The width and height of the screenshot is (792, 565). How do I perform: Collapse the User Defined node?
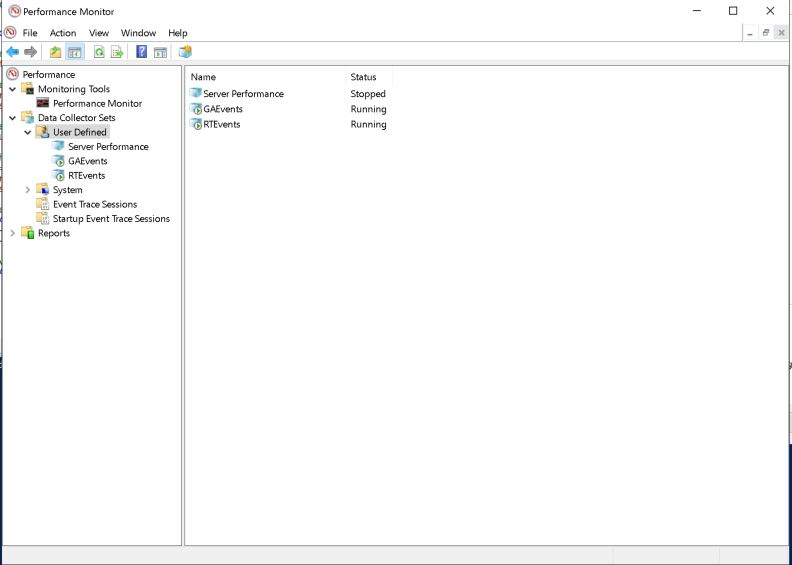click(28, 132)
